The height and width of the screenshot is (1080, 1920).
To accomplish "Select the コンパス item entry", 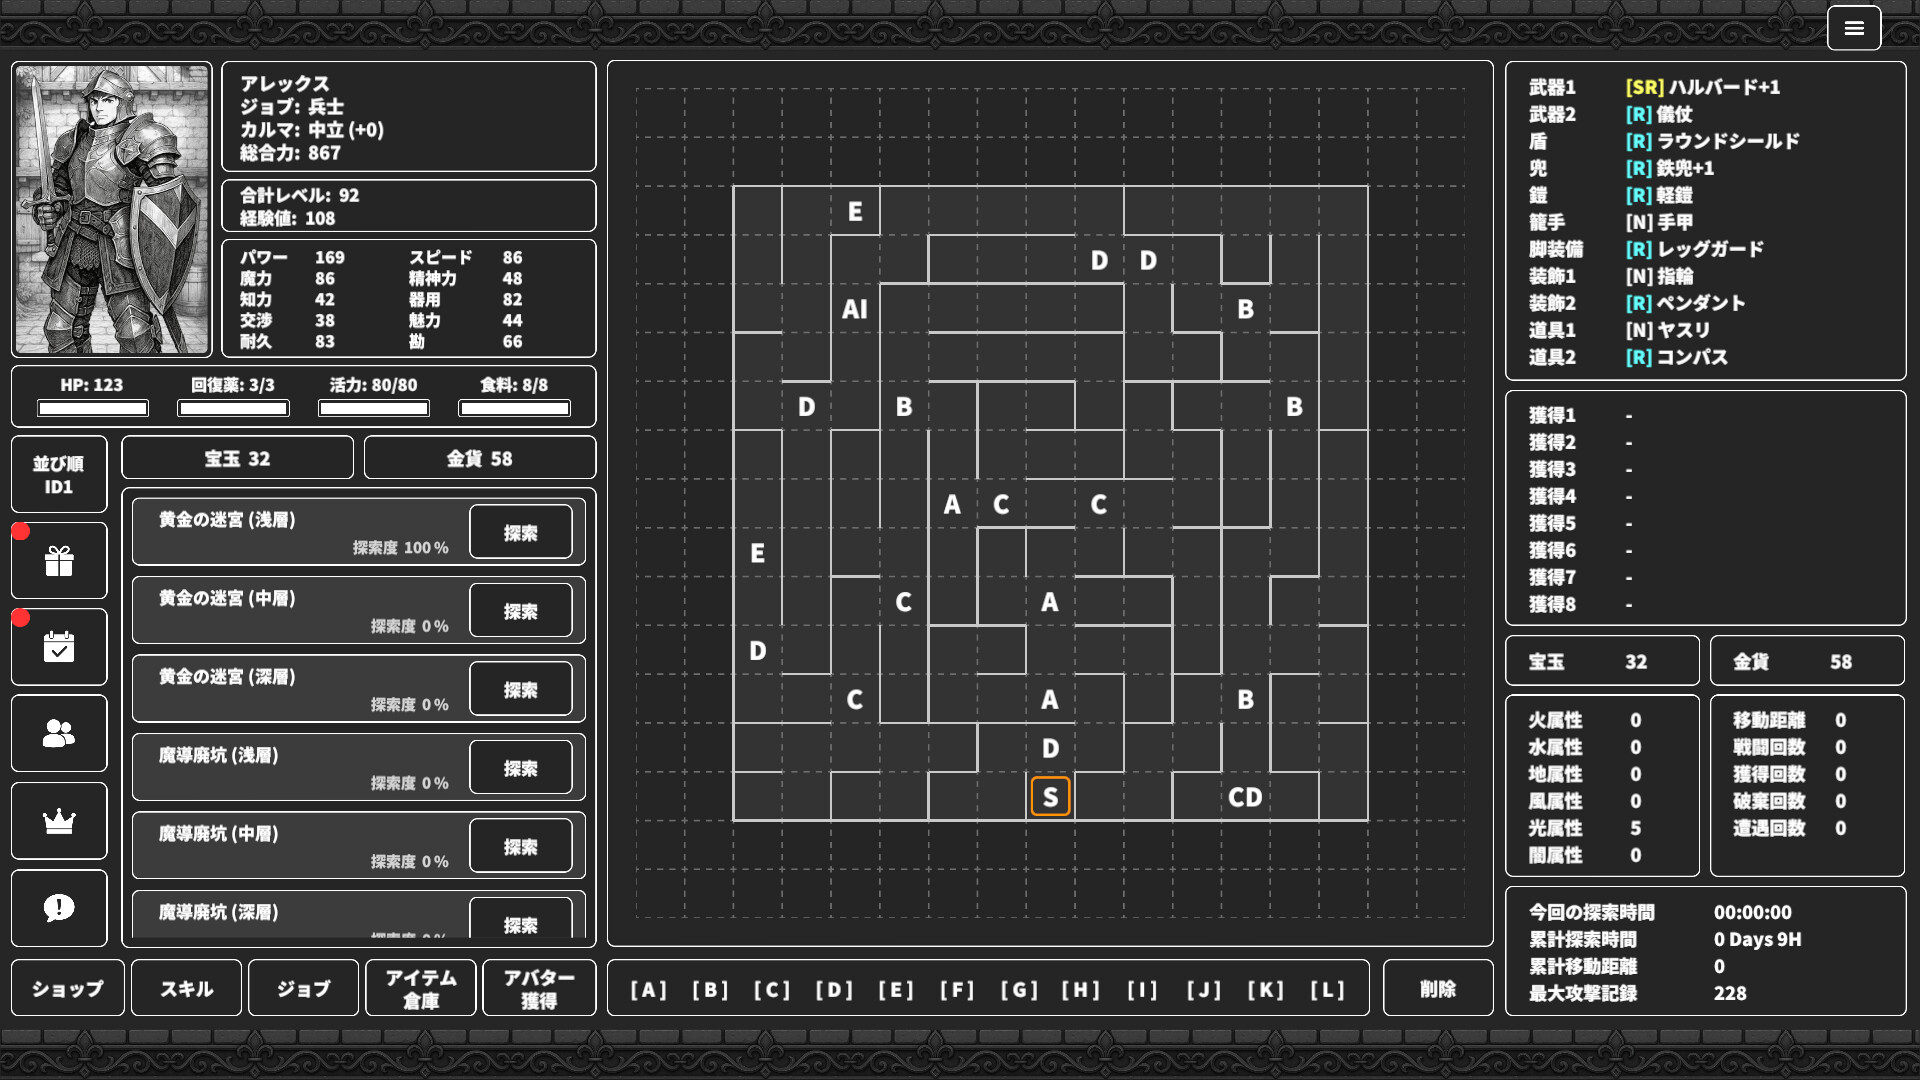I will coord(1677,357).
